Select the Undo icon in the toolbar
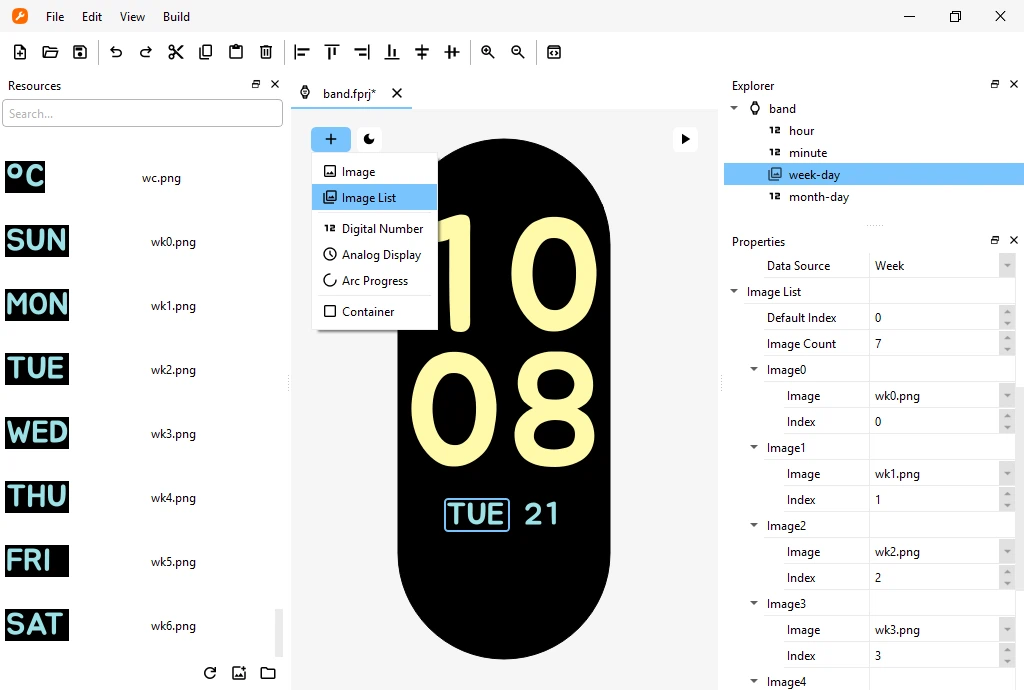 pyautogui.click(x=116, y=52)
